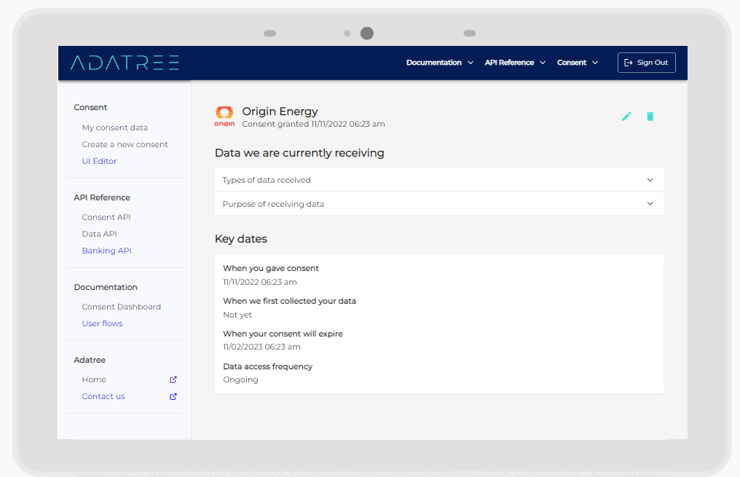Viewport: 740px width, 477px height.
Task: Click the sidebar API Reference section heading
Action: pyautogui.click(x=102, y=198)
